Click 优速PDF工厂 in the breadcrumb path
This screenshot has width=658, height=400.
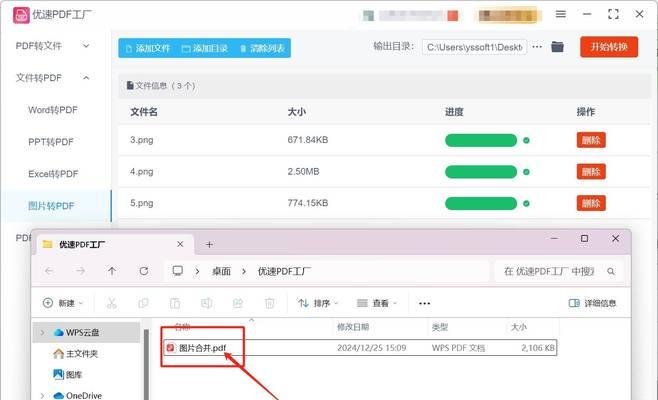tap(284, 272)
